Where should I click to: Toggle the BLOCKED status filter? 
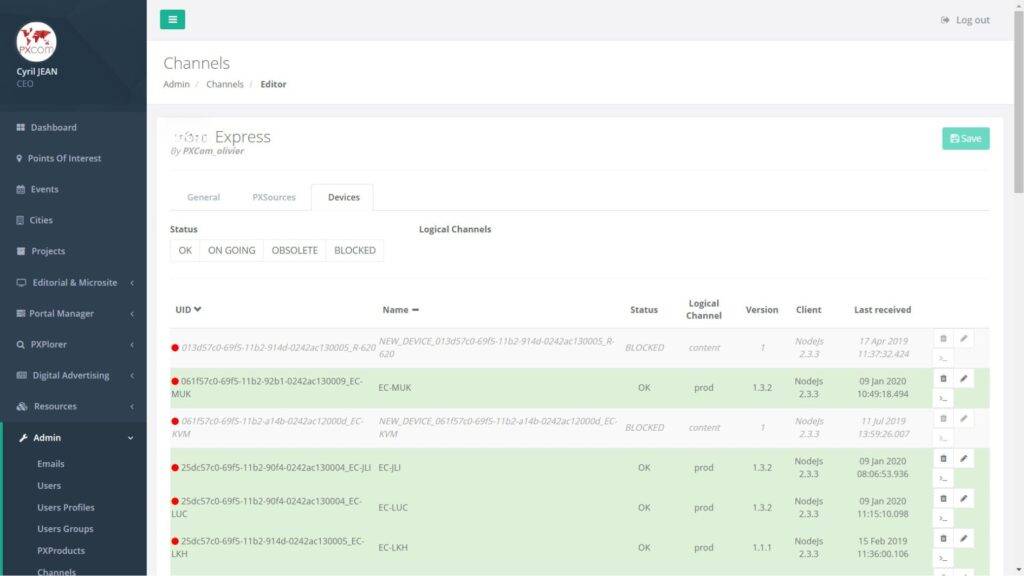coord(355,250)
